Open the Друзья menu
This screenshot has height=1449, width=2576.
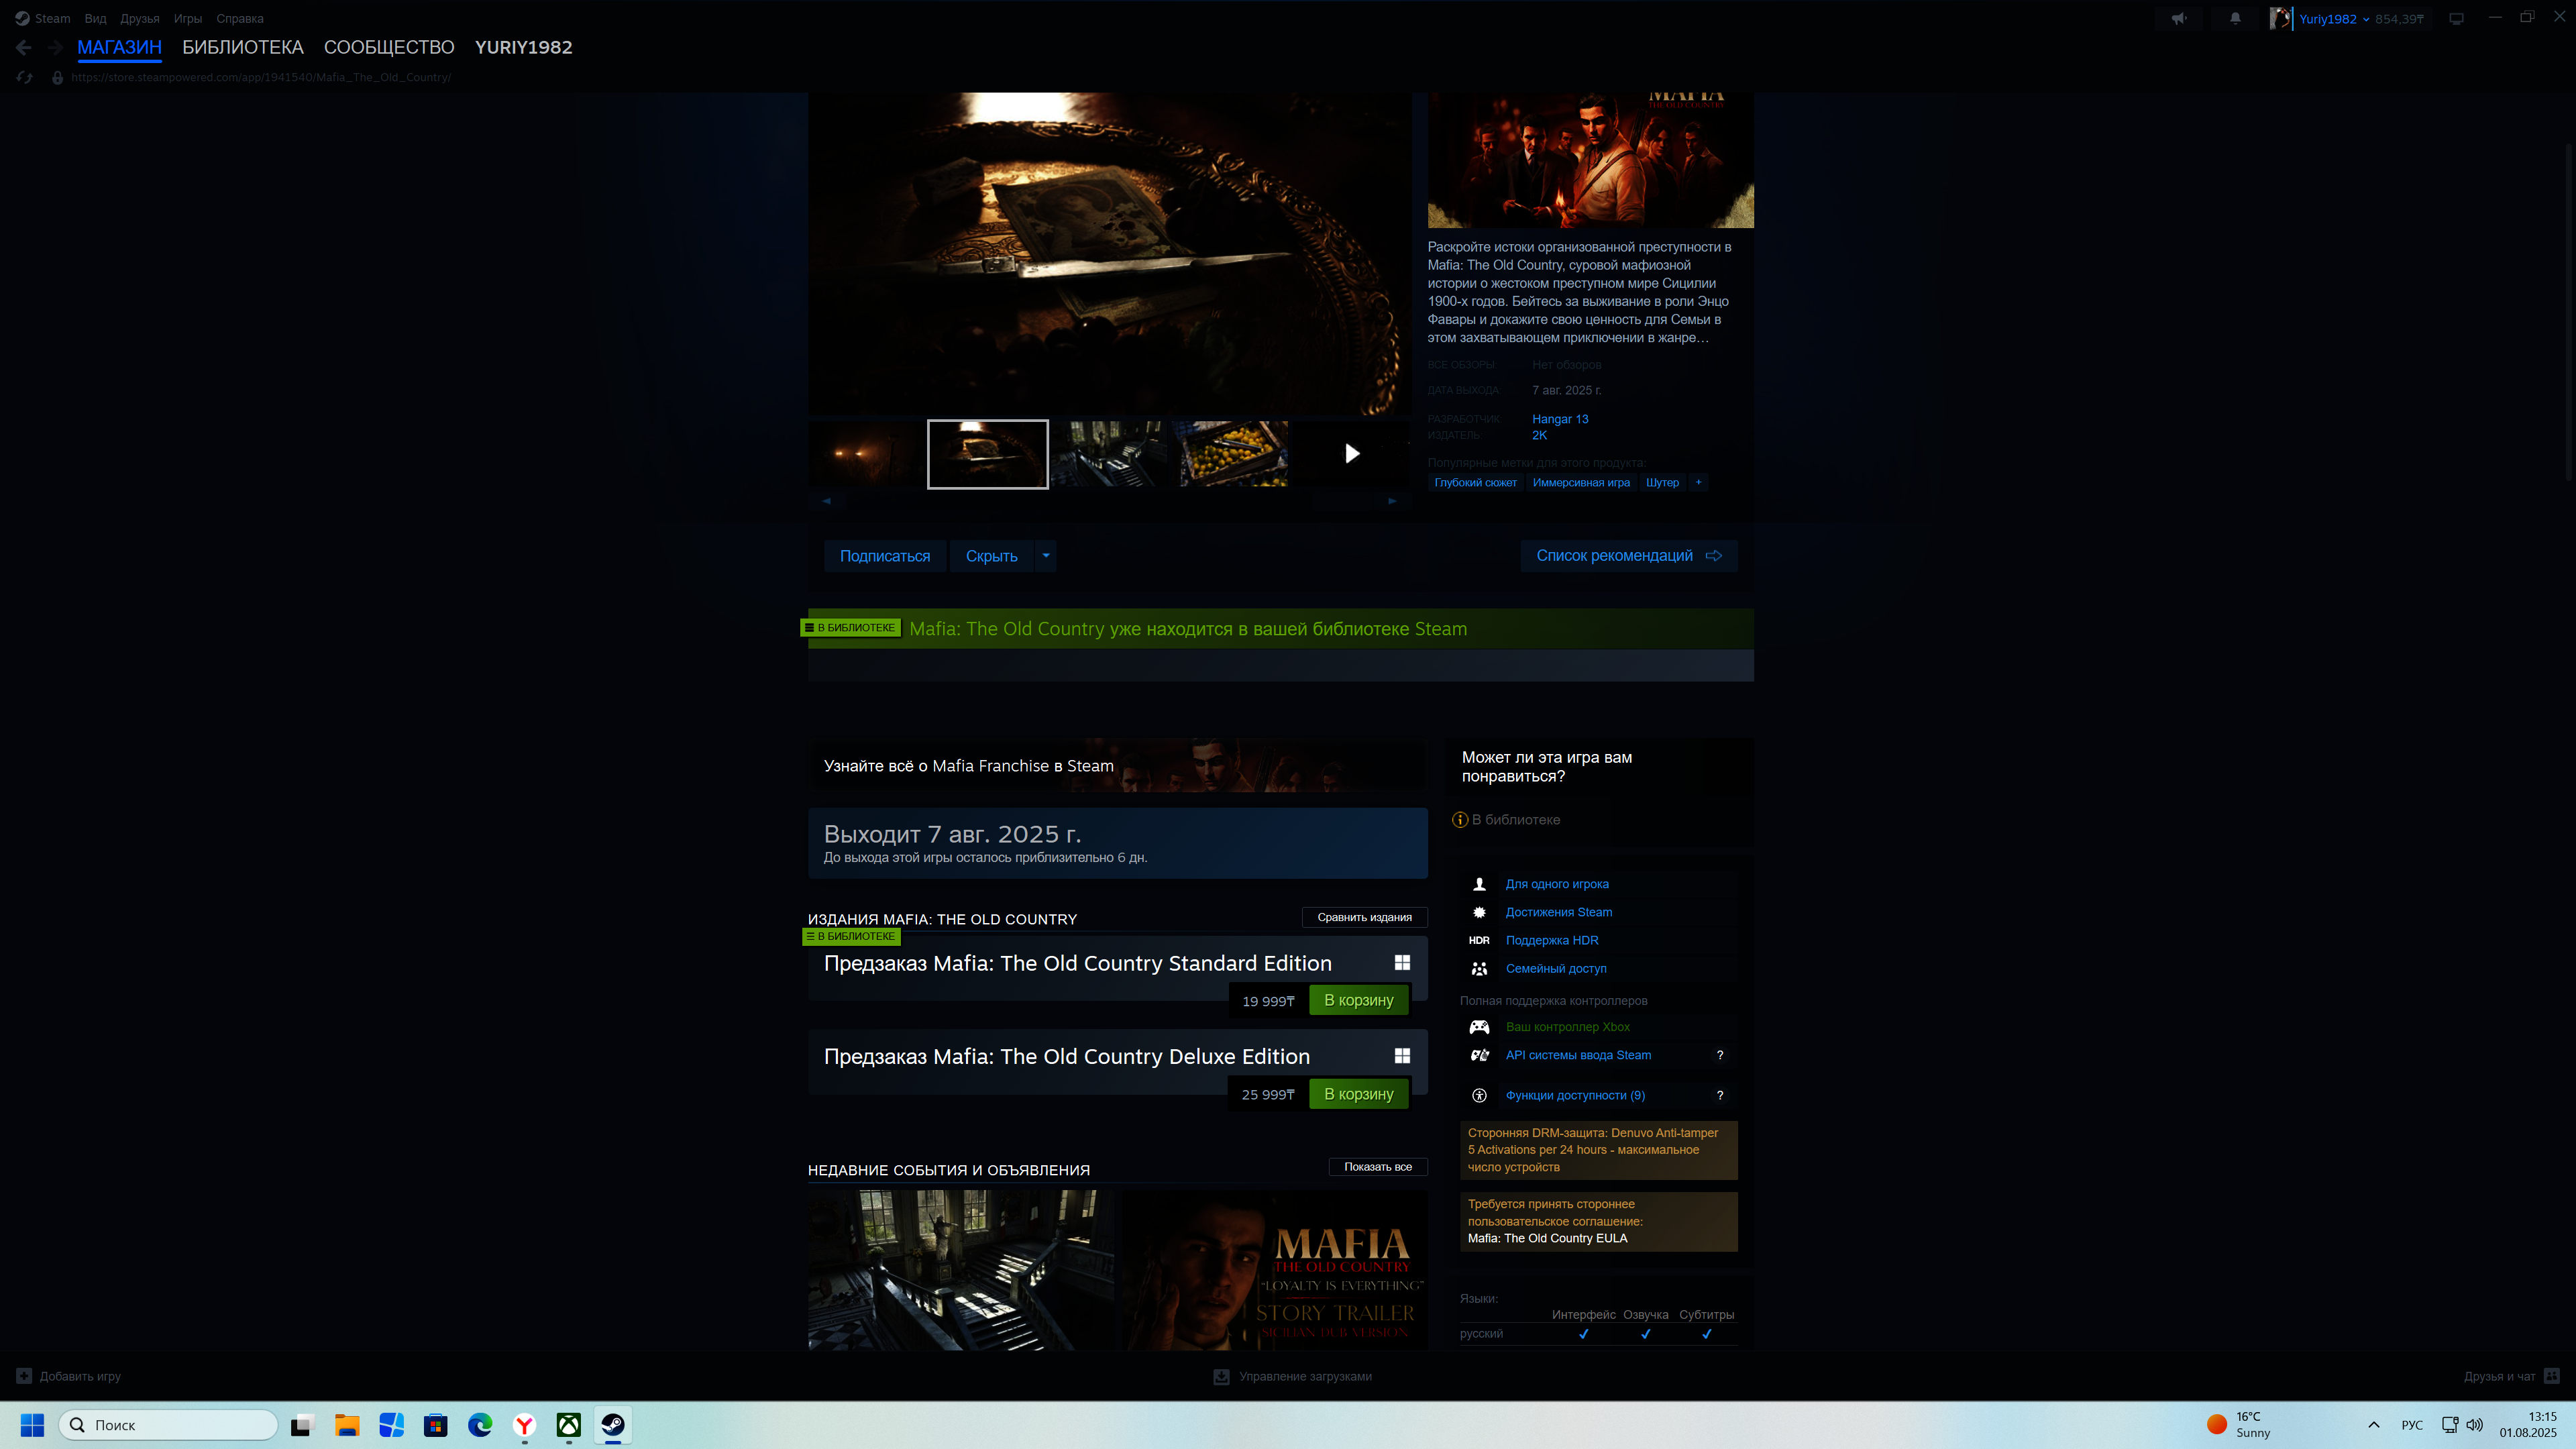pos(140,18)
